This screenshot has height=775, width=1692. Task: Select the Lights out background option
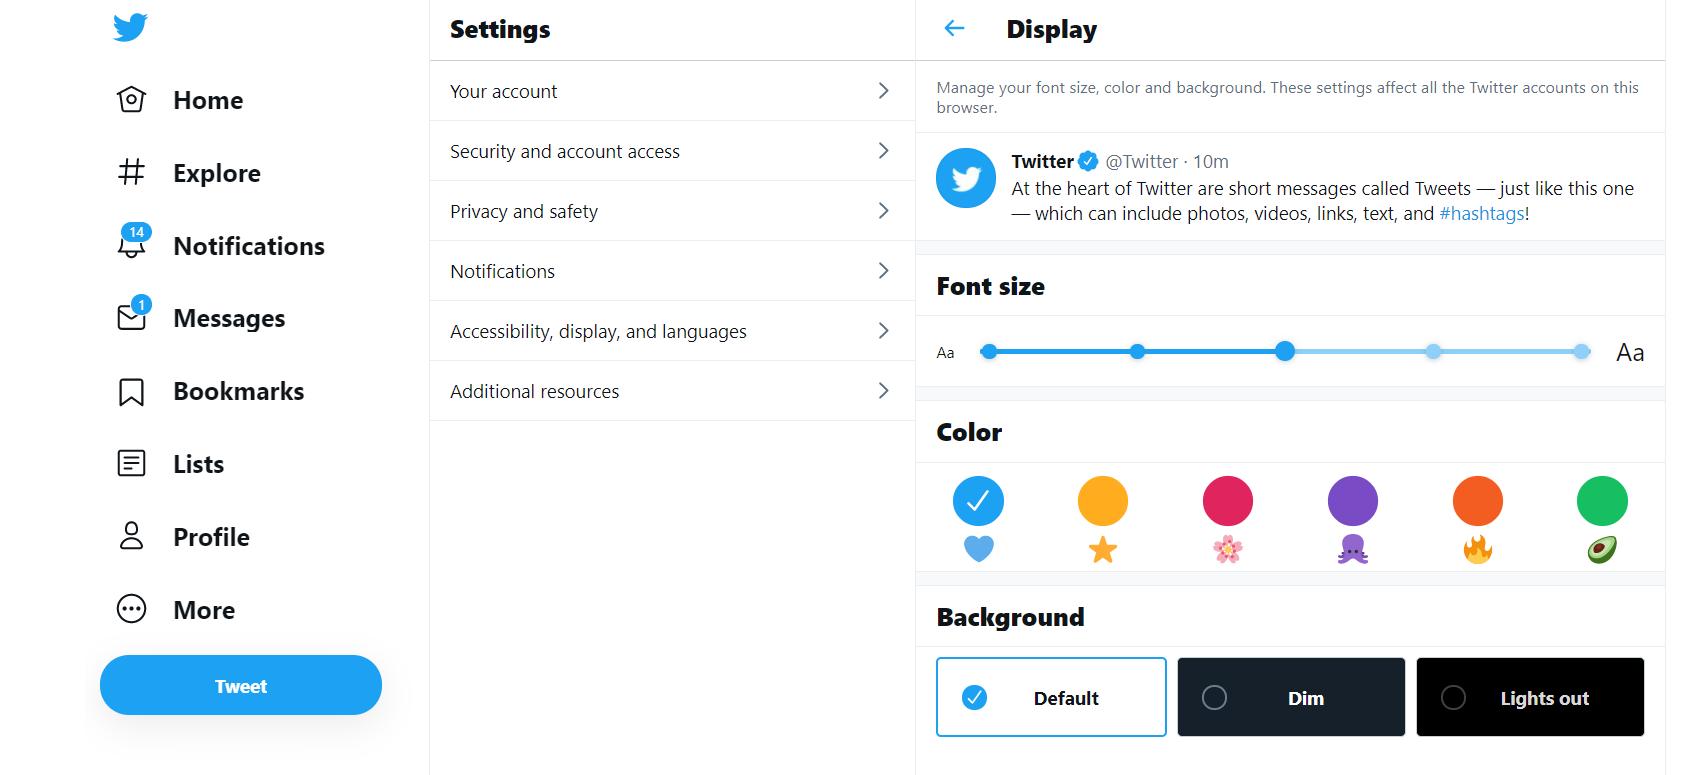coord(1530,697)
